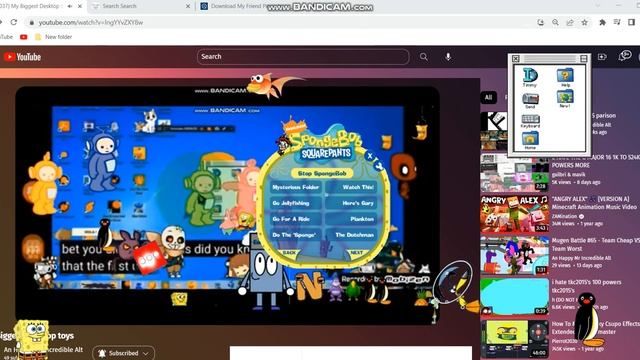Screen dimensions: 640x360
Task: Click NEXT on the SpongeBob menu in video
Action: click(356, 253)
